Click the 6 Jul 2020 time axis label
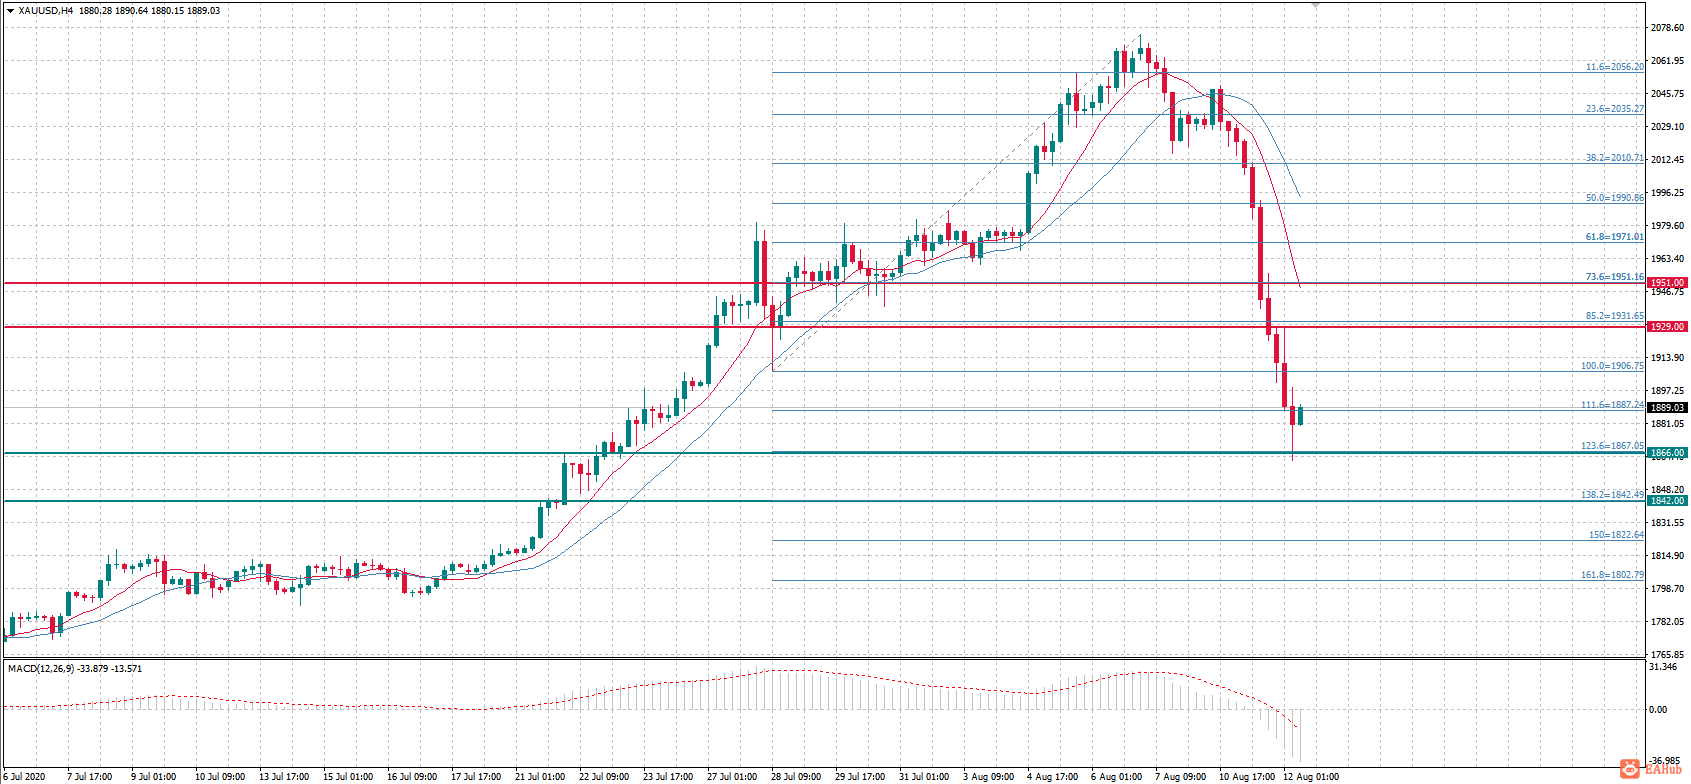 click(24, 777)
